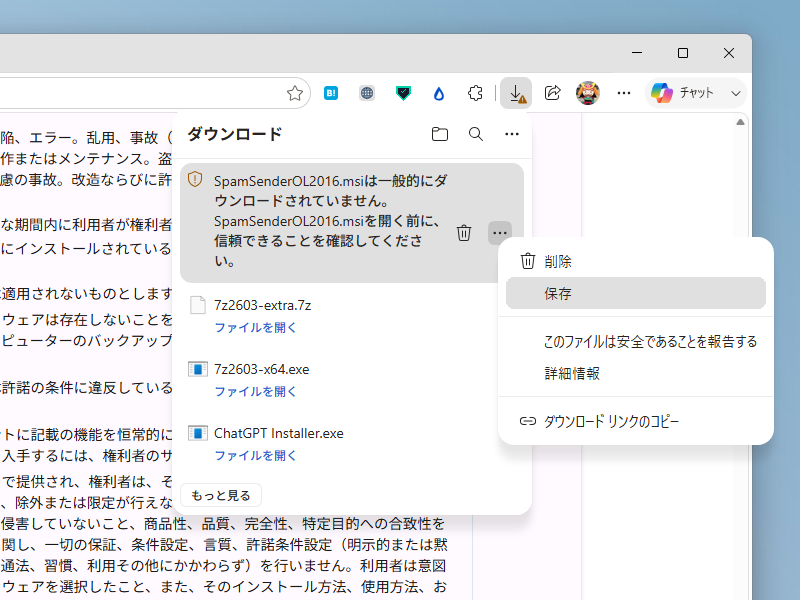Viewport: 800px width, 600px height.
Task: Click the もっと見る button
Action: (x=221, y=495)
